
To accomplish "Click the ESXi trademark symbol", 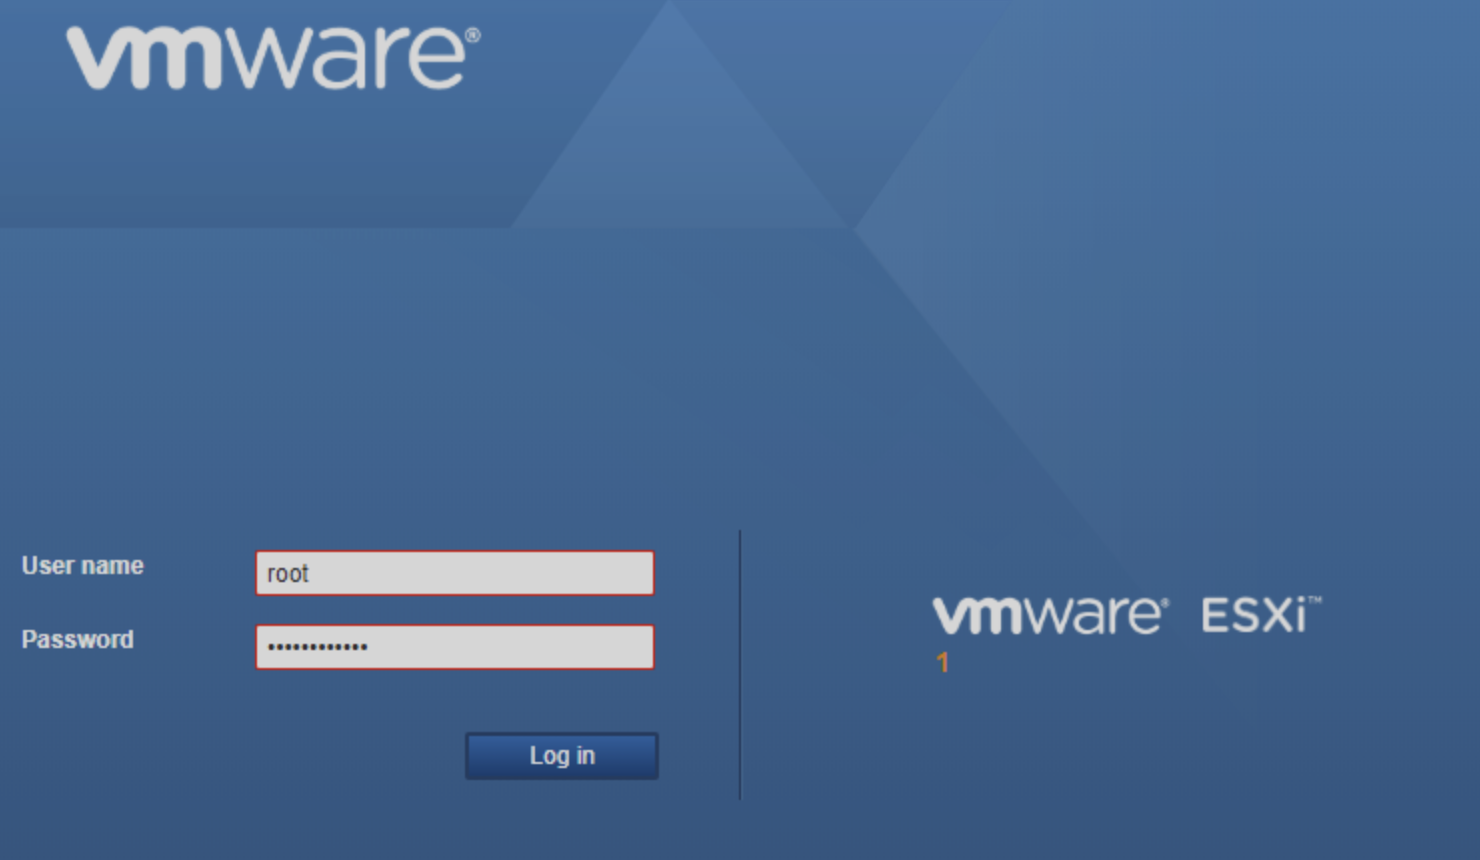I will [1317, 598].
